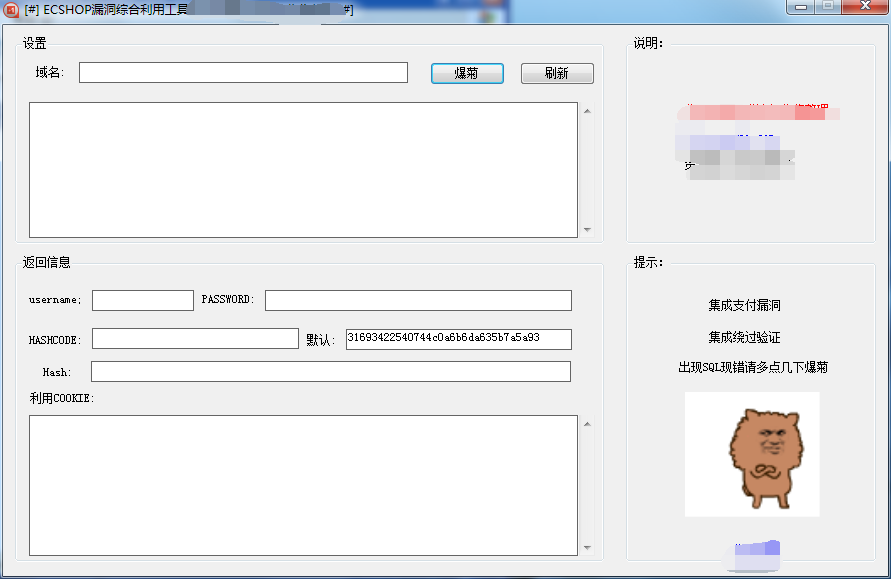The height and width of the screenshot is (579, 891).
Task: Click the HASHCODE label
Action: tap(55, 340)
